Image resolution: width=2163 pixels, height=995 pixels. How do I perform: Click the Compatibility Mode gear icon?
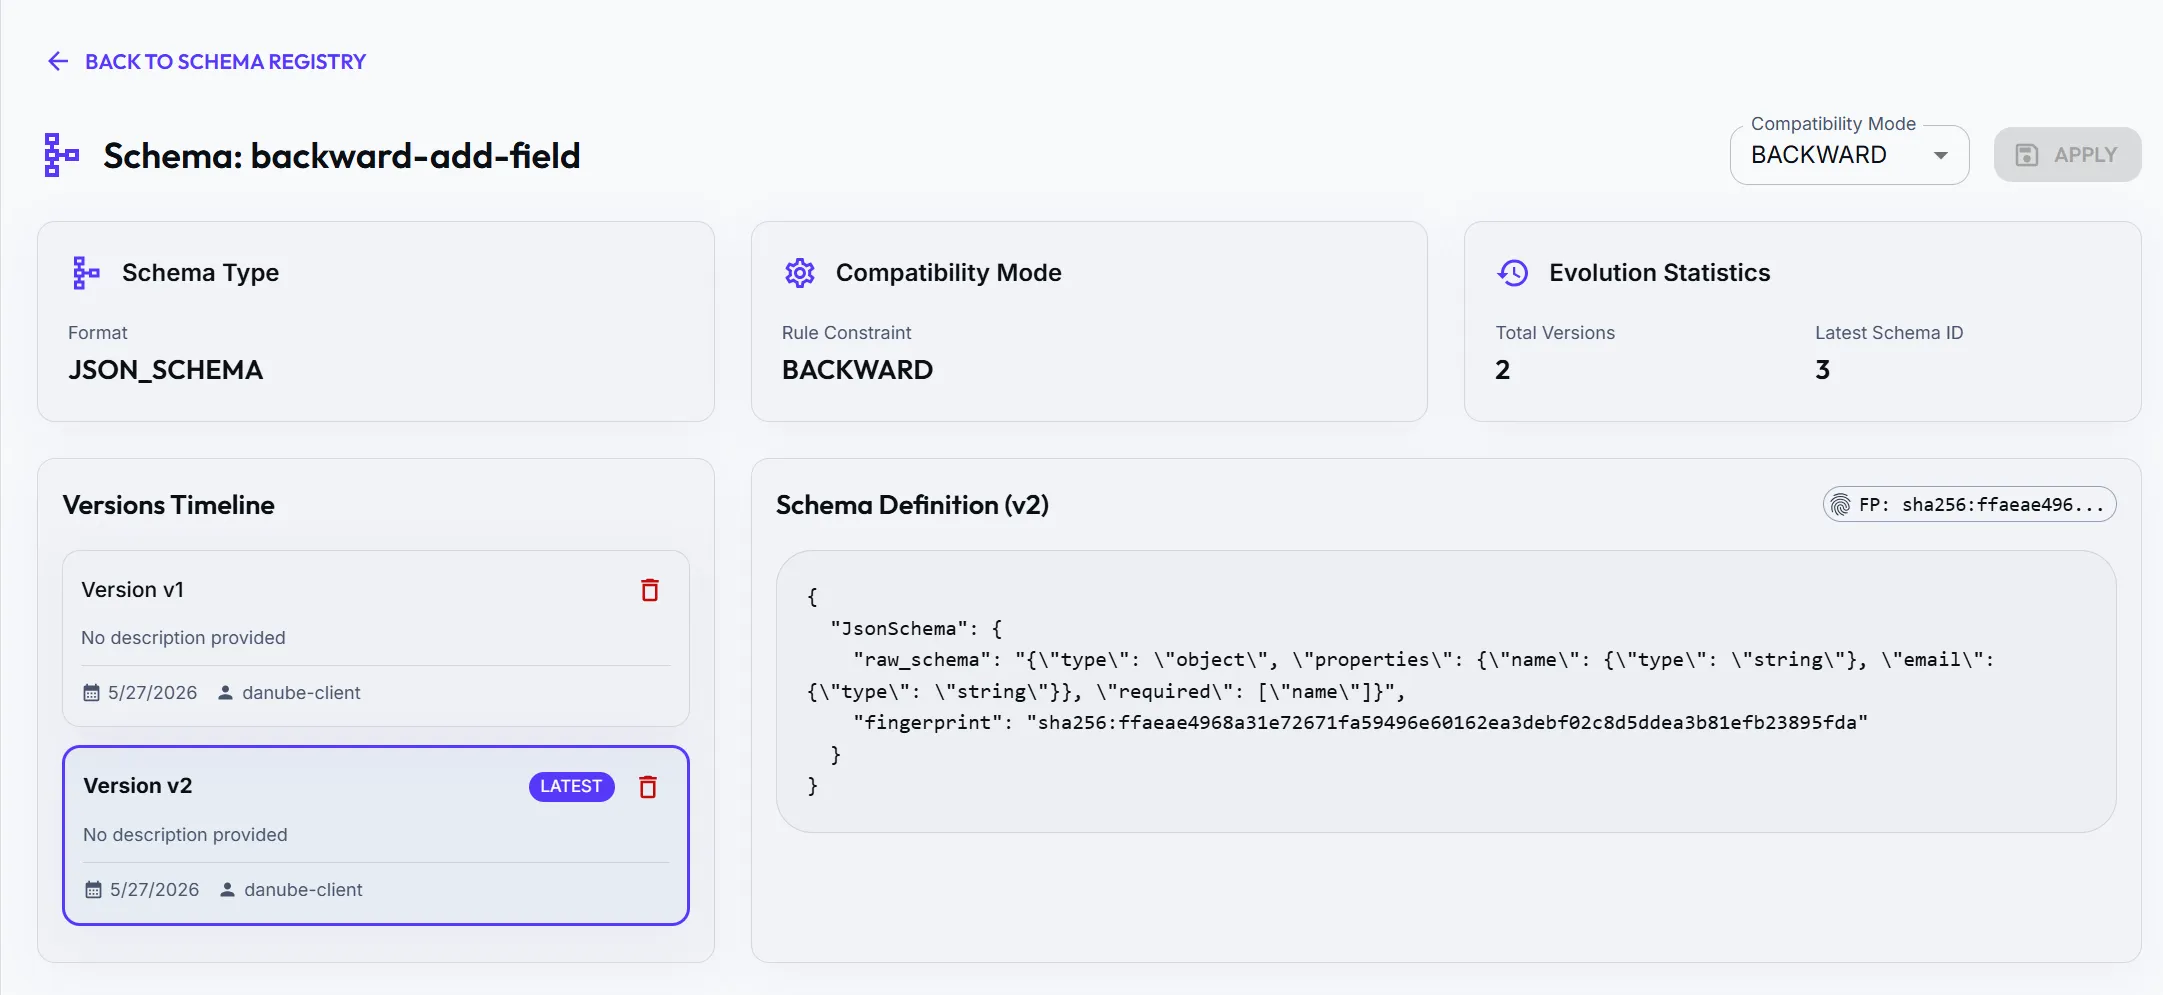pyautogui.click(x=800, y=273)
